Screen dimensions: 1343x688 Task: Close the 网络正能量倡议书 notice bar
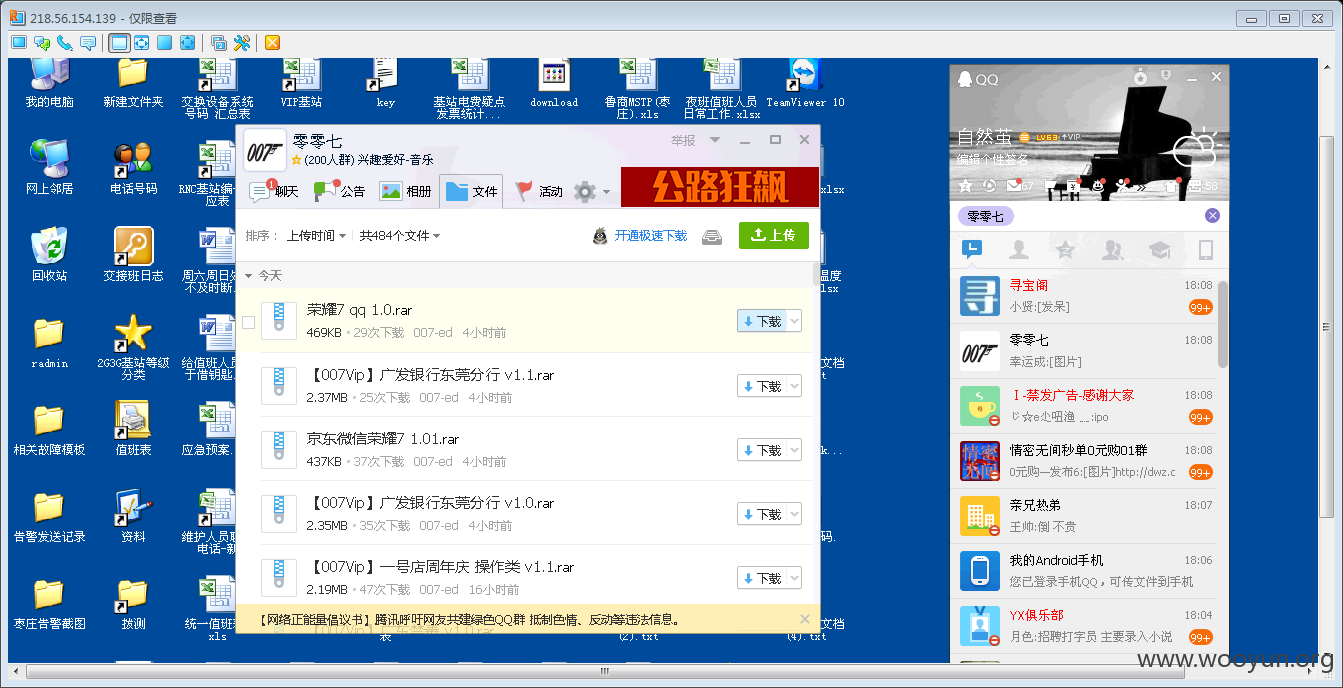pos(805,620)
